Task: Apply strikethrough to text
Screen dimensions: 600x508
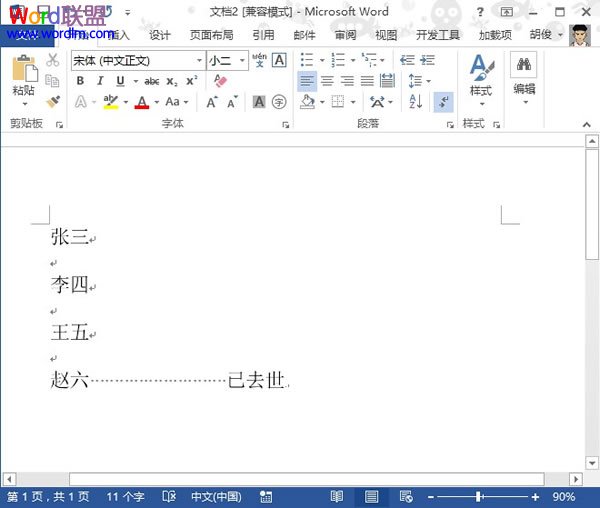Action: (x=152, y=81)
